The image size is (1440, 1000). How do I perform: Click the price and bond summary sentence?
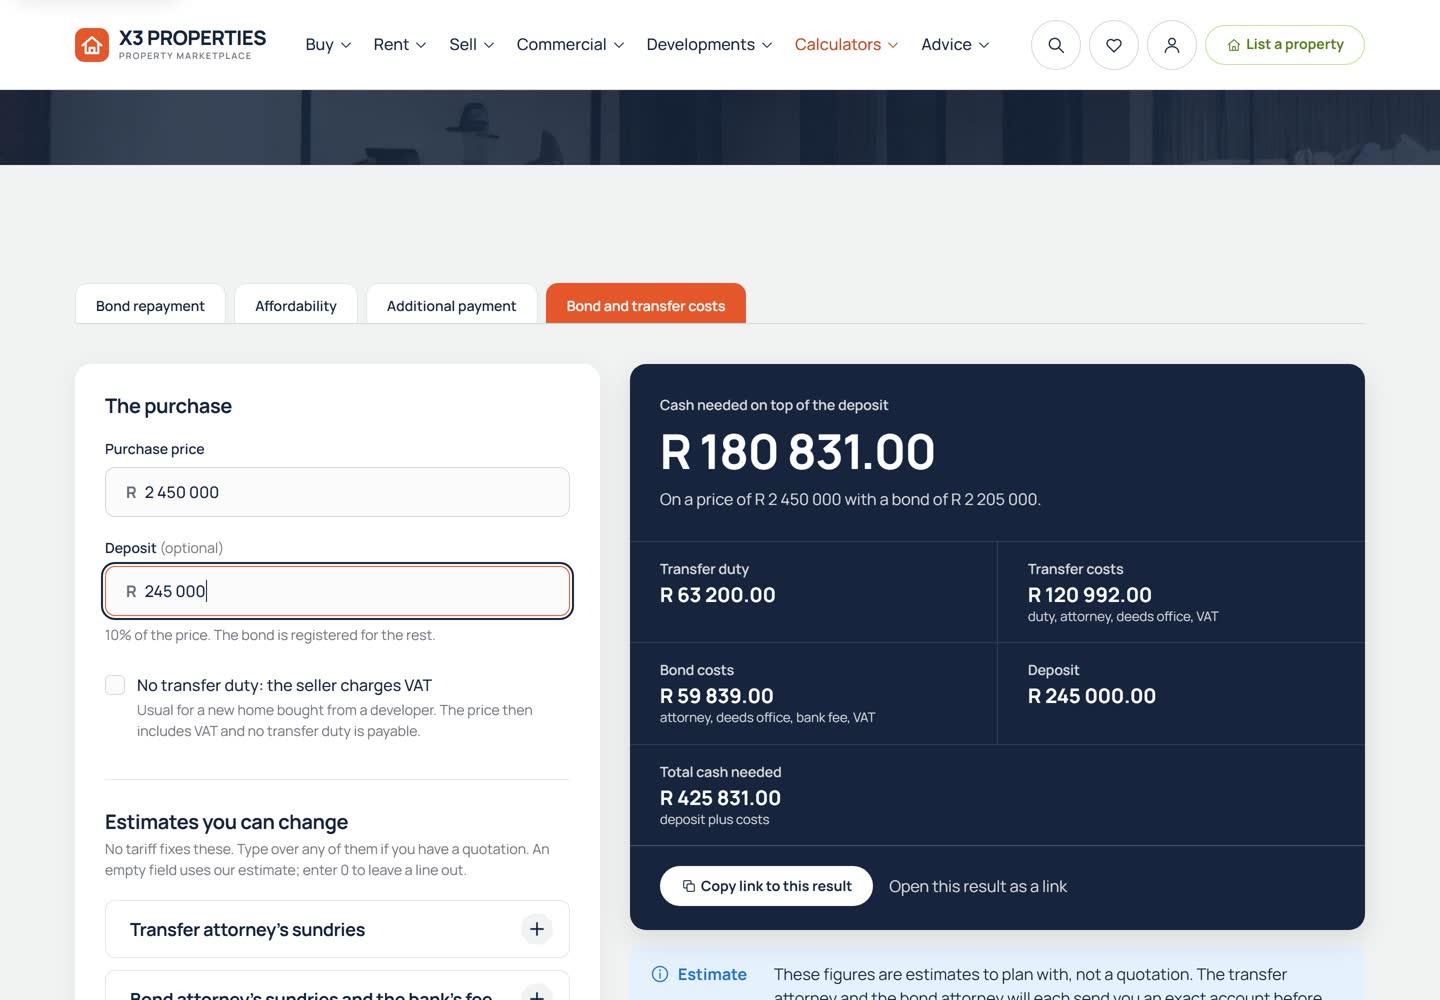850,499
